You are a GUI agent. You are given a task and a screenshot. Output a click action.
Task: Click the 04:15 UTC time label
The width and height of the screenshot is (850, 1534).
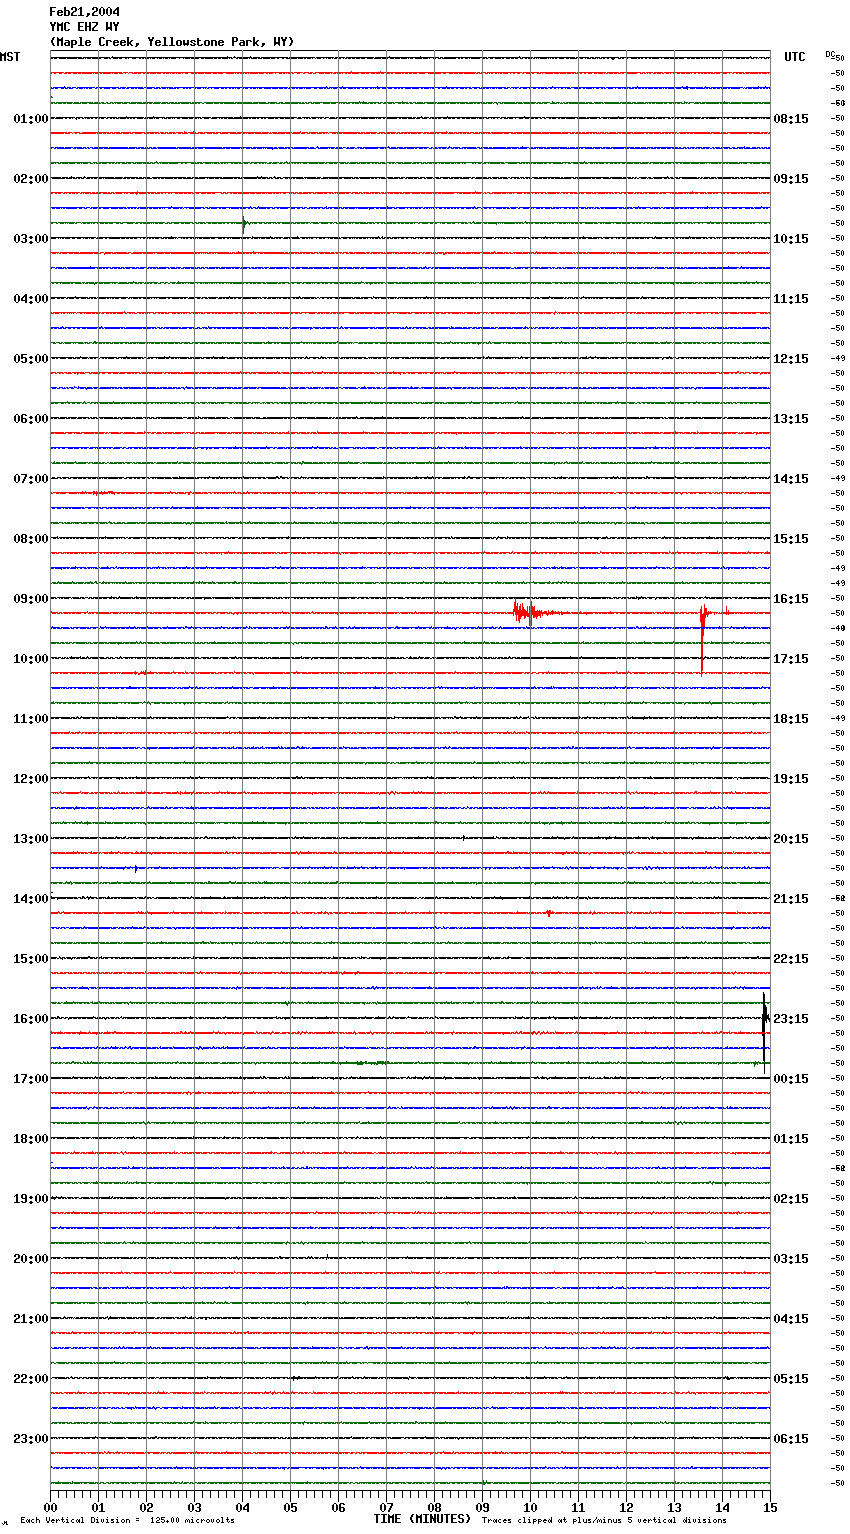point(791,1319)
